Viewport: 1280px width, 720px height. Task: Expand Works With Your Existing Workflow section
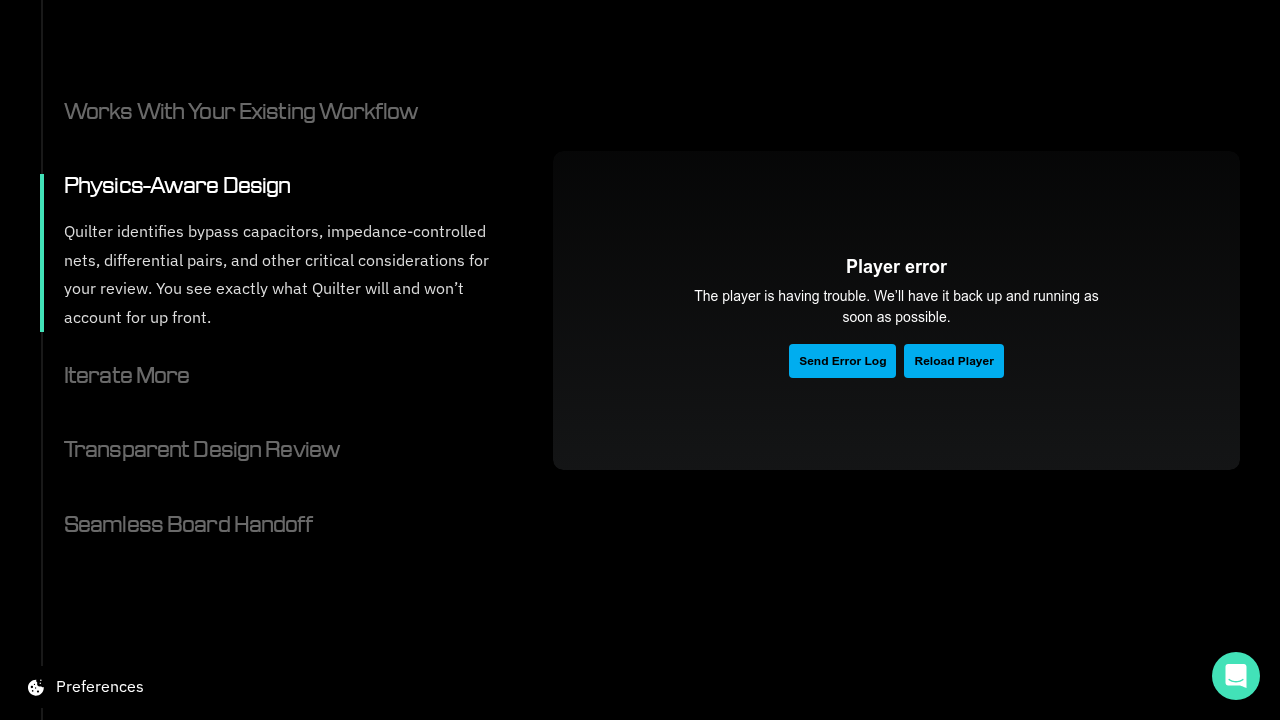click(240, 111)
